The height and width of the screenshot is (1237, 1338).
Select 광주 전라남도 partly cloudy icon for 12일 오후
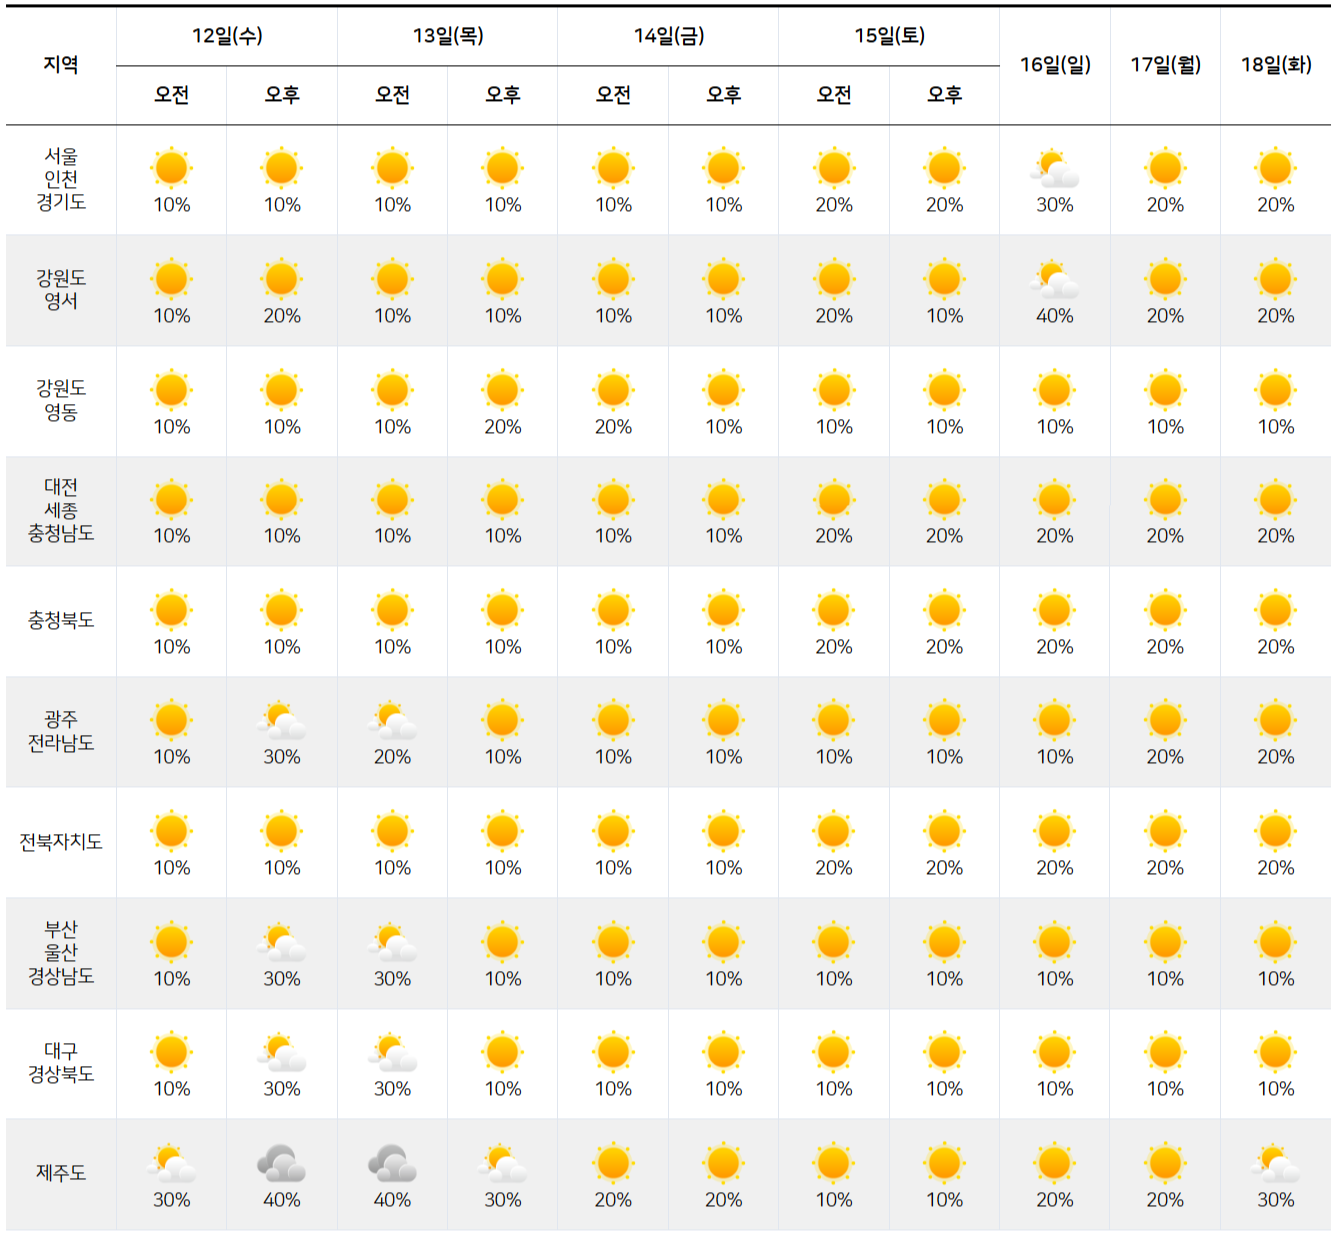coord(281,721)
